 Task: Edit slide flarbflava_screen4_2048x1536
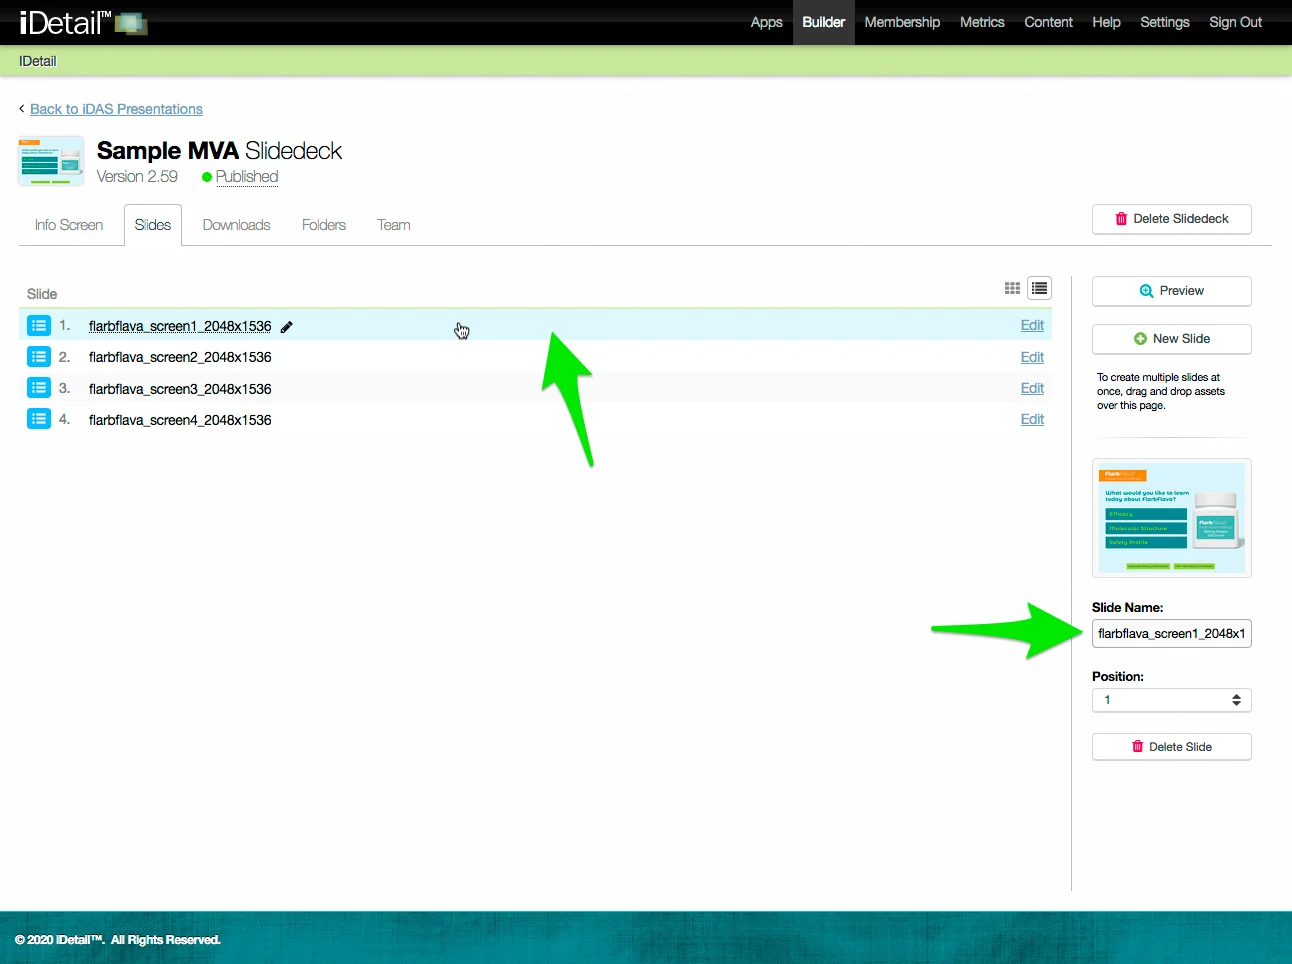(x=1032, y=419)
